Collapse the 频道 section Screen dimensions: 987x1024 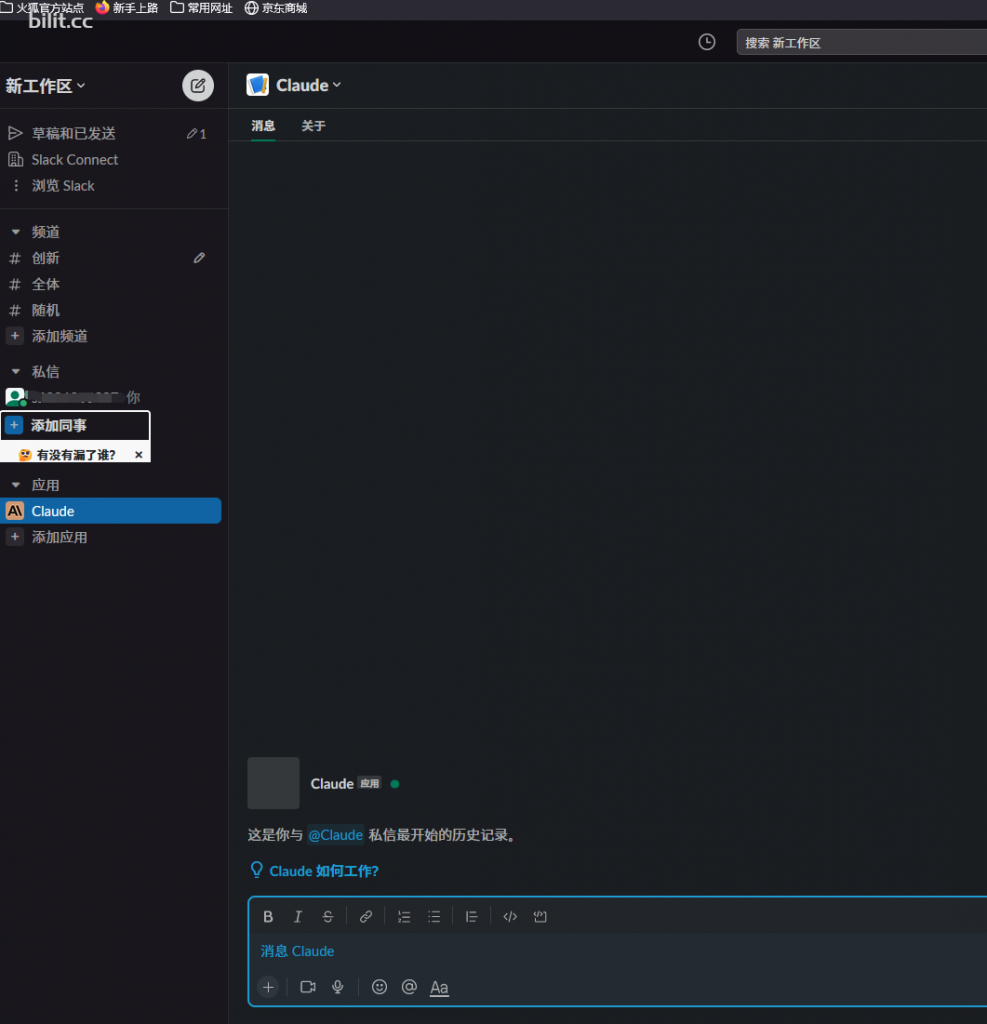click(x=16, y=232)
